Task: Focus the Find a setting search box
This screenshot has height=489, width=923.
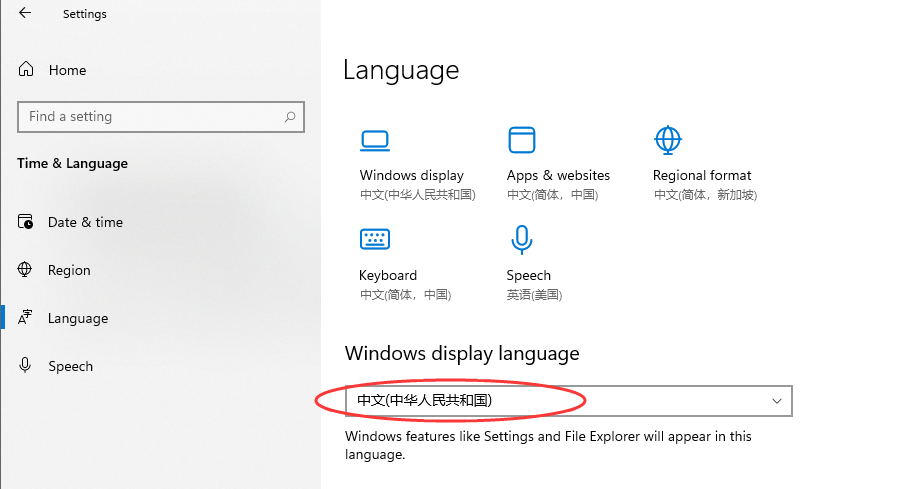Action: coord(161,117)
